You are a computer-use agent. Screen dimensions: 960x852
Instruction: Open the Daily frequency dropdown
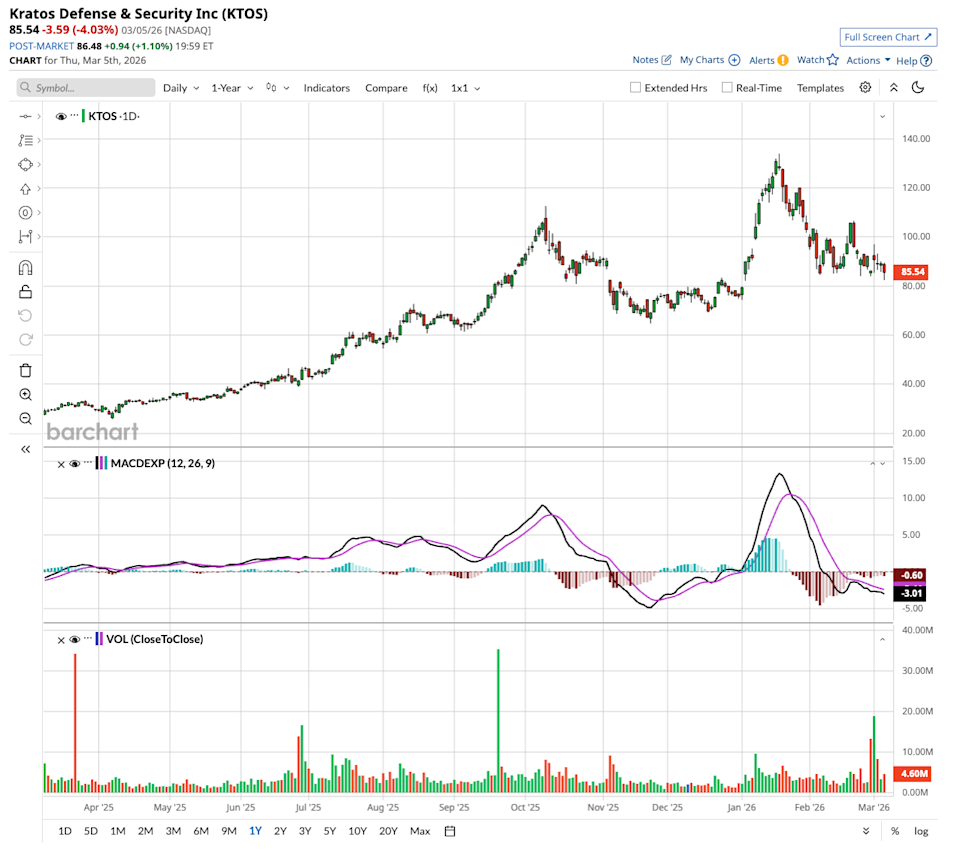[181, 88]
